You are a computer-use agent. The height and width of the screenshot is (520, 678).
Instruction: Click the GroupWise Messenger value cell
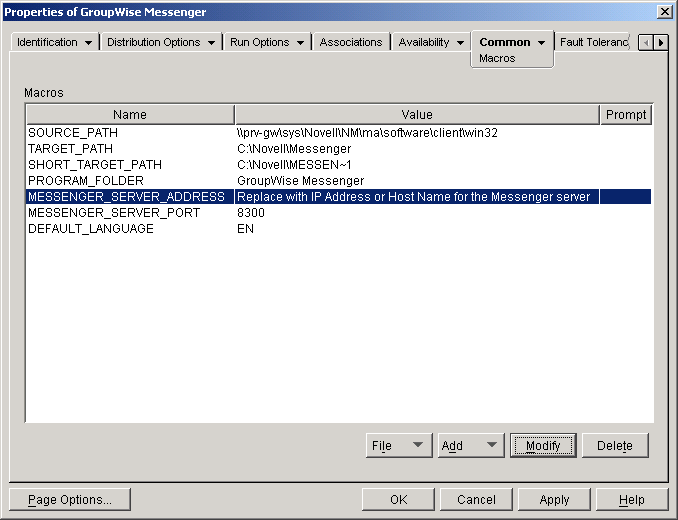[x=301, y=181]
